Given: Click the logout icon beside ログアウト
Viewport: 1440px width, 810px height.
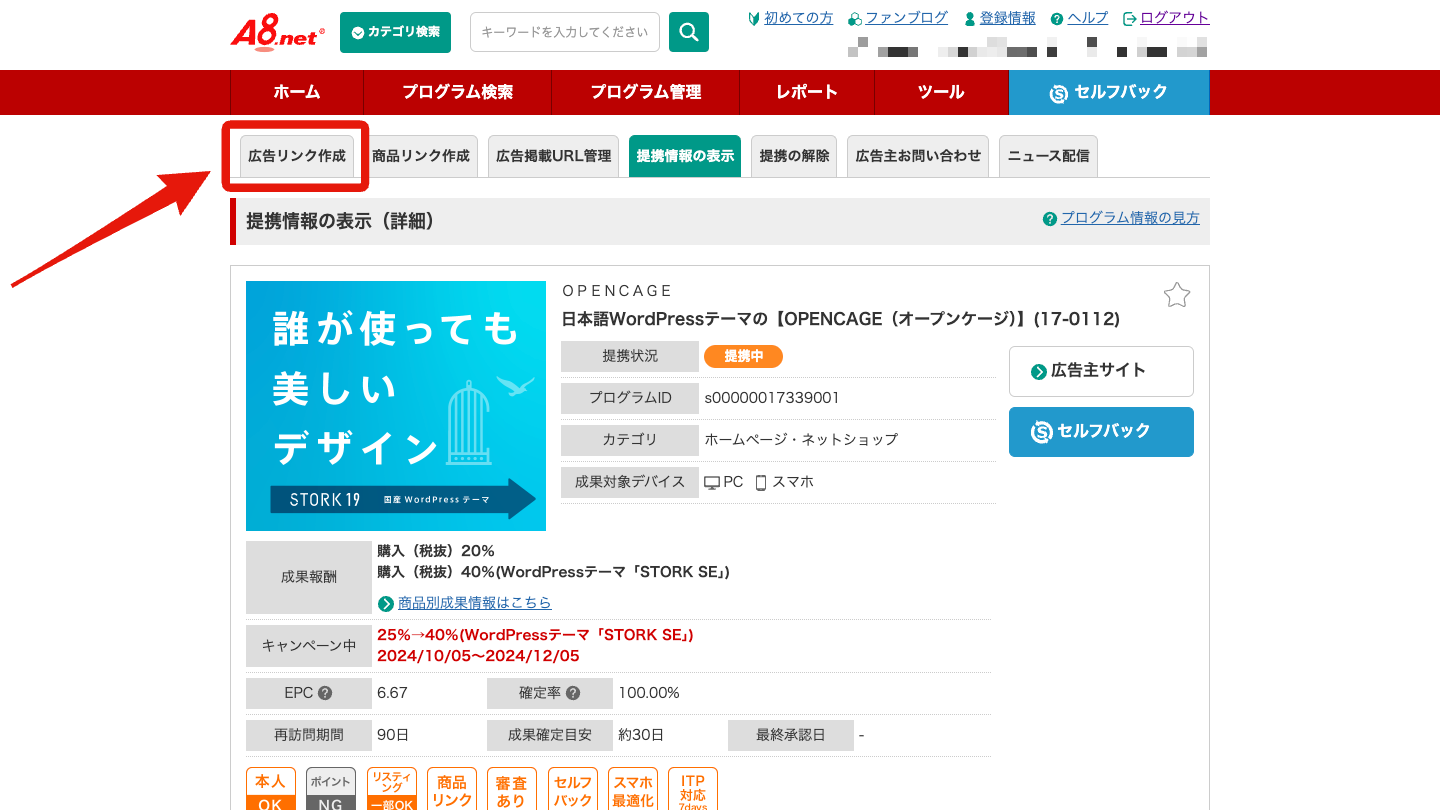Looking at the screenshot, I should click(x=1130, y=17).
